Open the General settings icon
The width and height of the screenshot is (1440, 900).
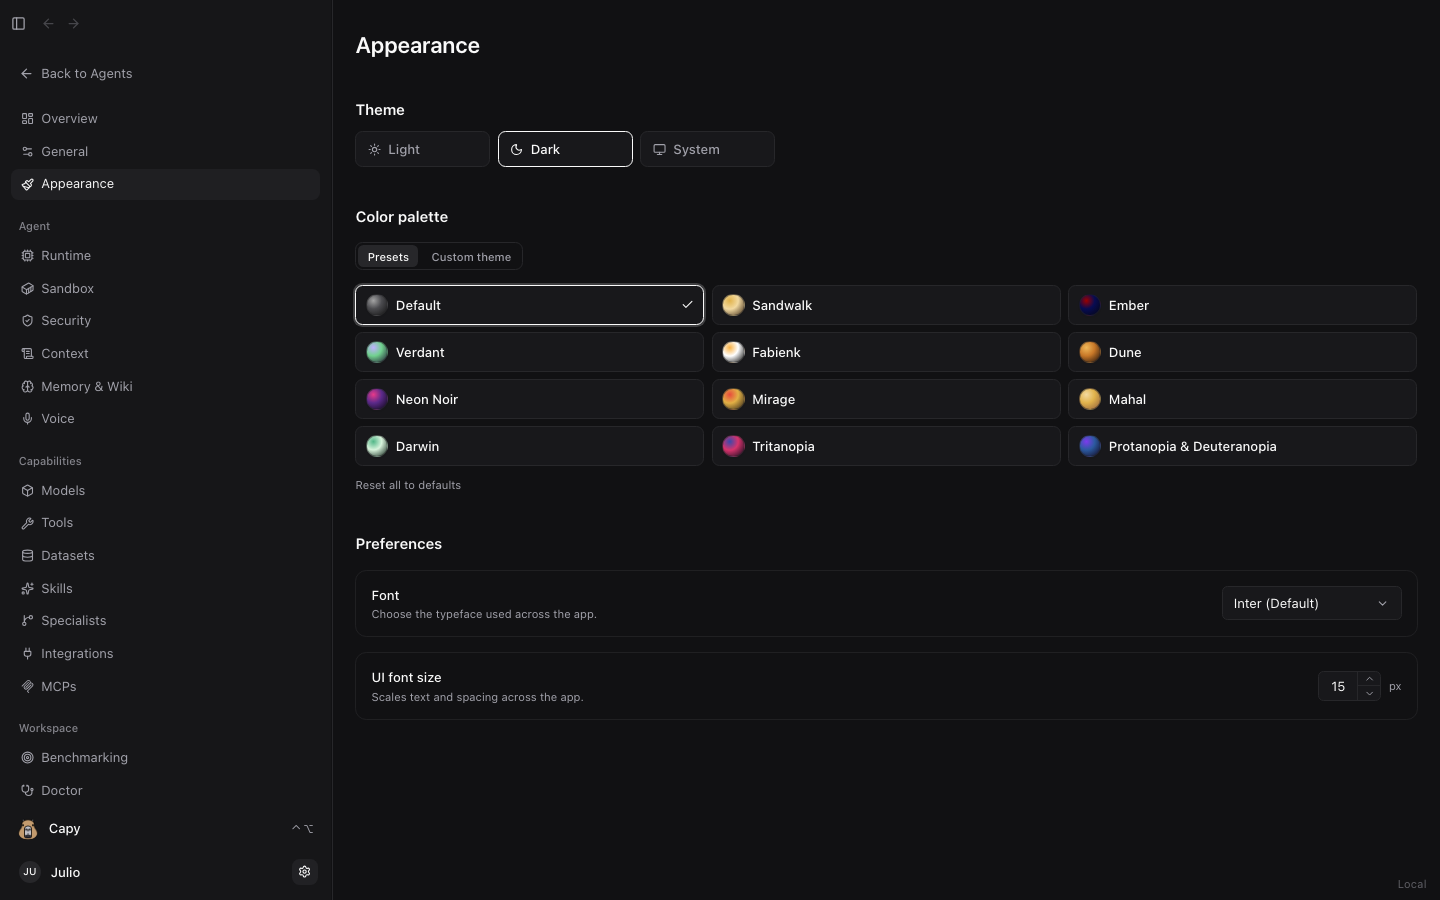(27, 152)
